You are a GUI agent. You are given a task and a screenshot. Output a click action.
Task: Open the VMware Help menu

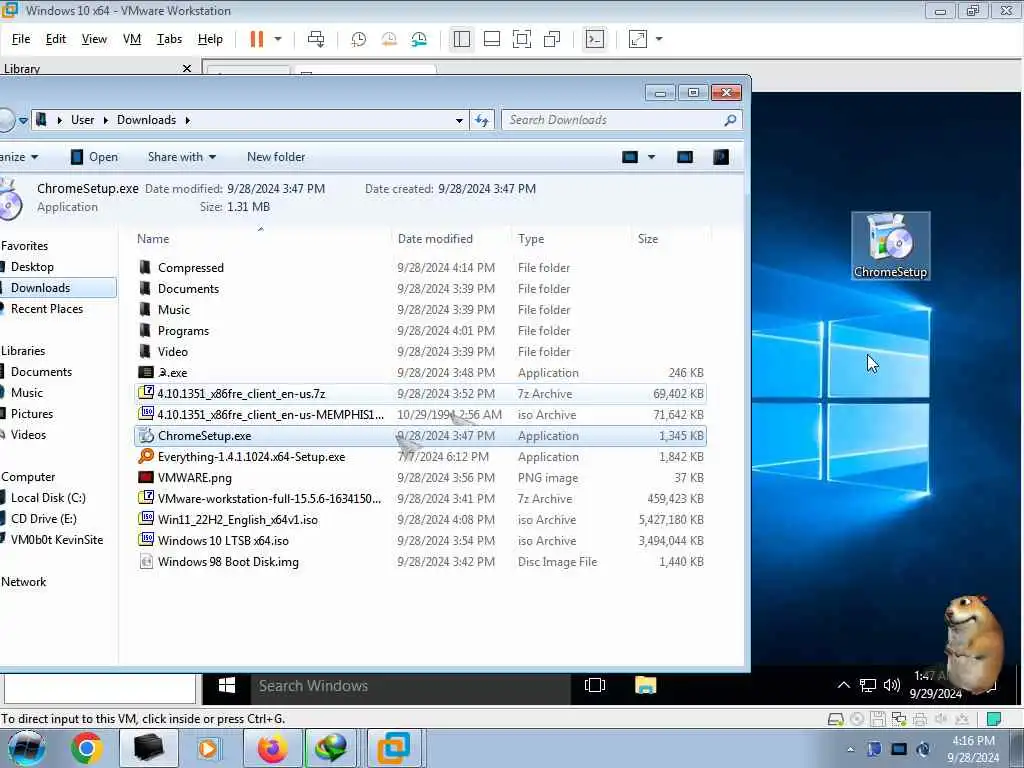pos(210,39)
